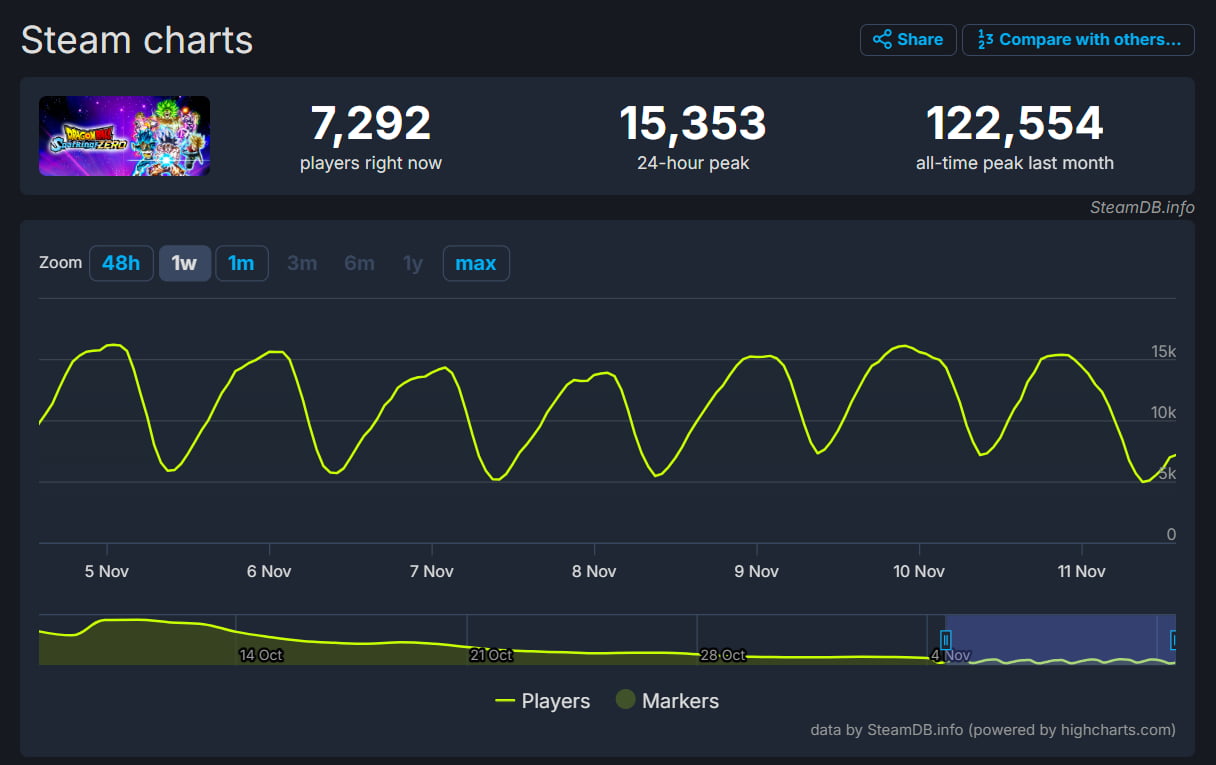Click the "9 Nov" axis label

coord(757,571)
